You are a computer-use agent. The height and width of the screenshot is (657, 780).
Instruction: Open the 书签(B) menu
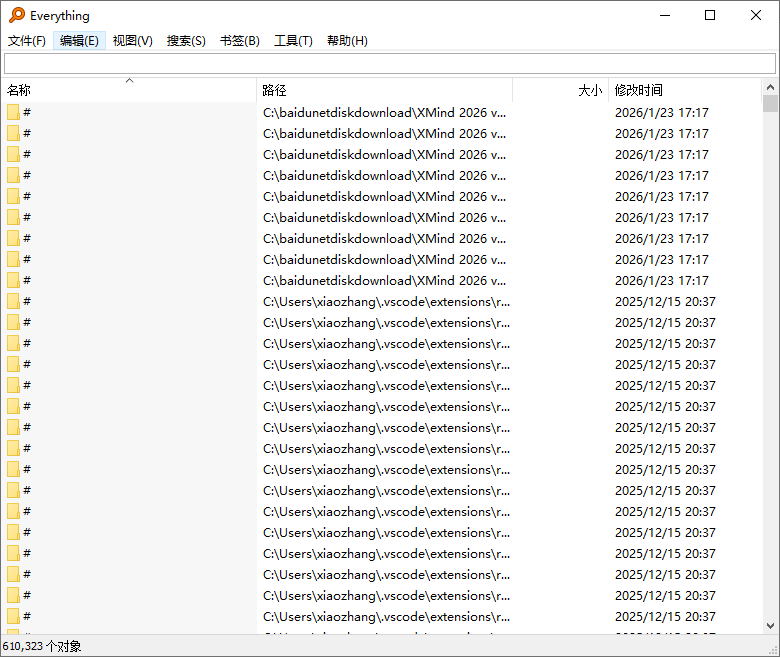tap(239, 41)
